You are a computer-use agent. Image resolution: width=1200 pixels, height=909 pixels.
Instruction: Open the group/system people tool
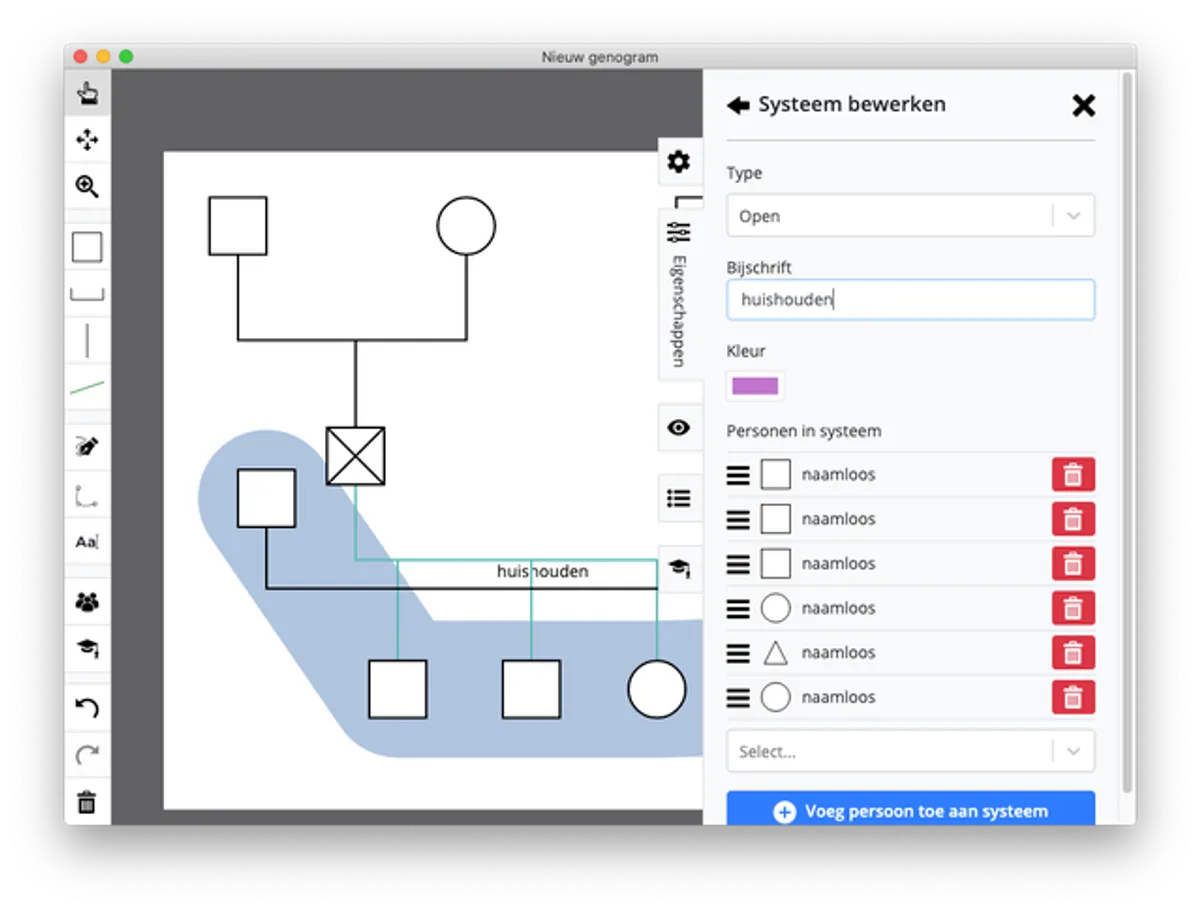click(x=88, y=602)
